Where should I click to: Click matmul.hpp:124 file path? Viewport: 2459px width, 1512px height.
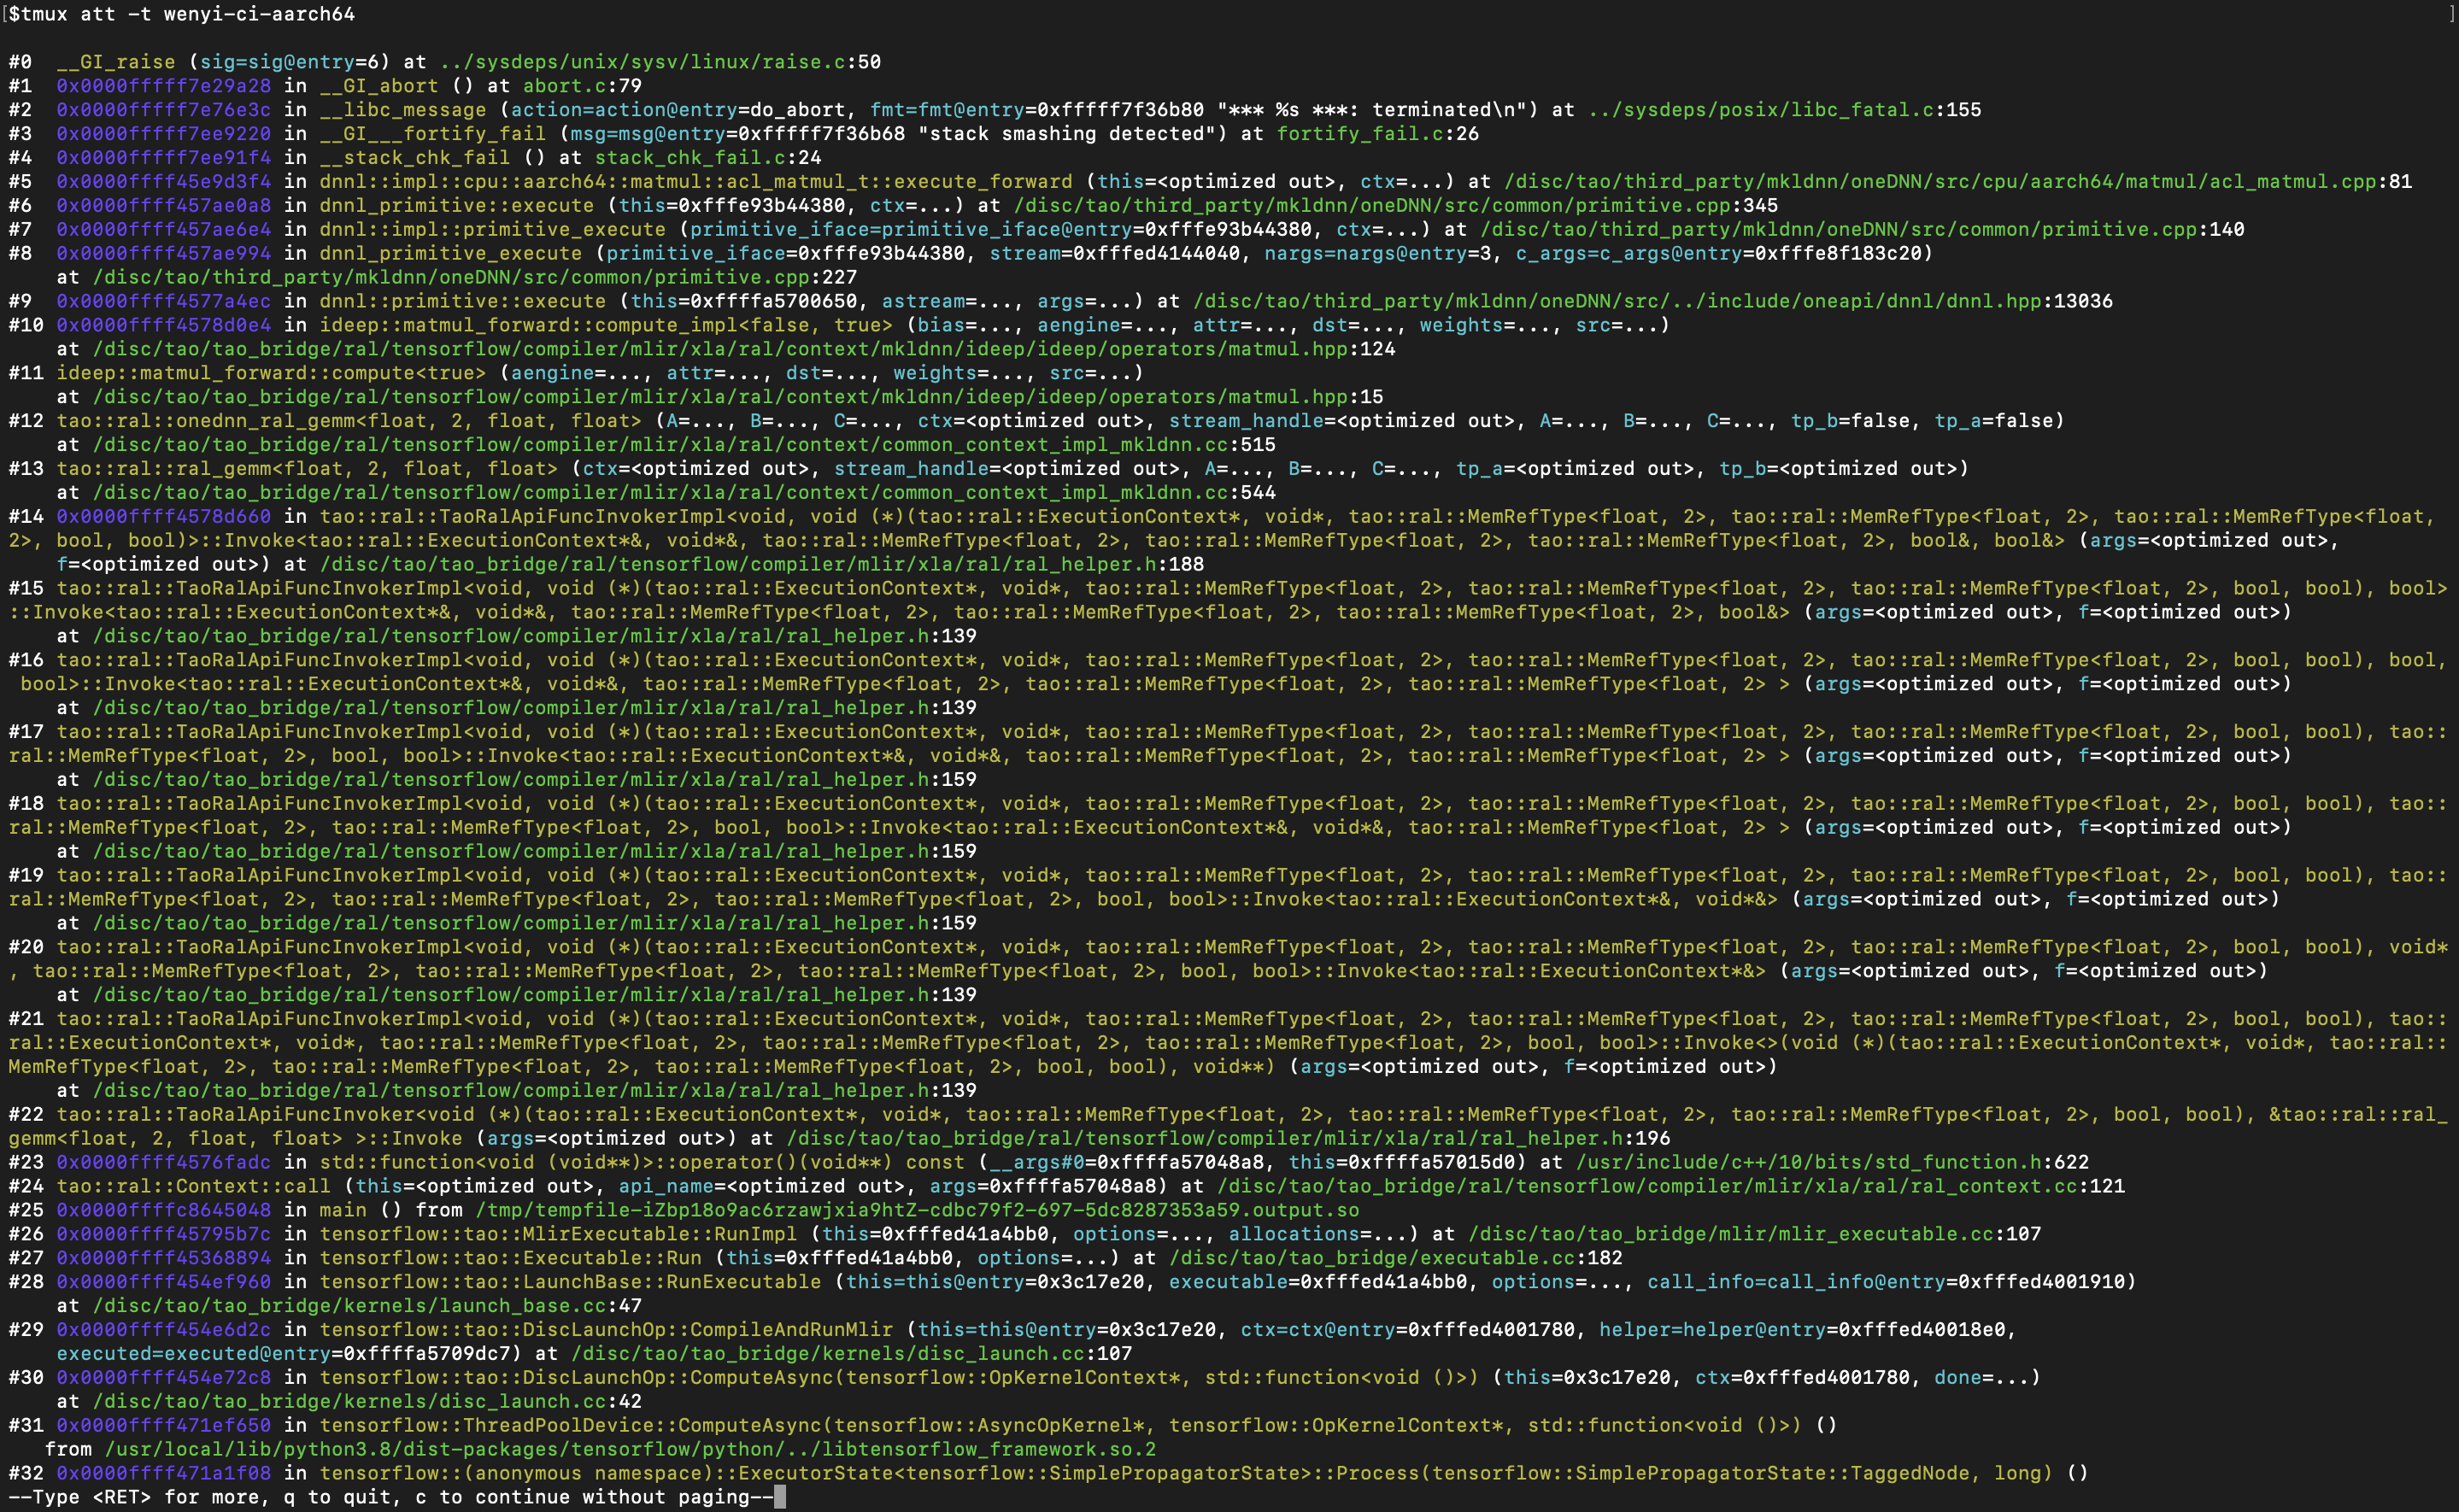[744, 350]
